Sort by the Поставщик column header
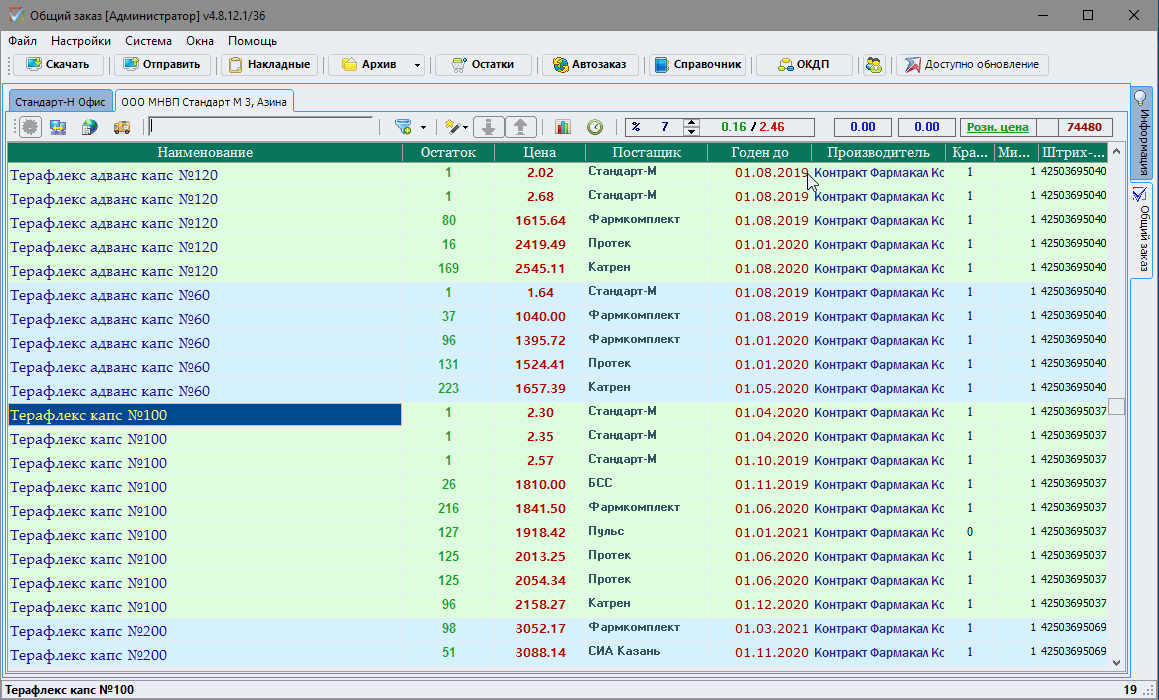 pos(647,152)
